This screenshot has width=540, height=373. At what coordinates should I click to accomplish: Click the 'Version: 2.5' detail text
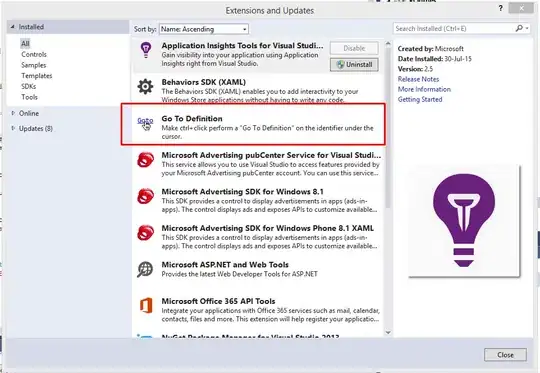414,69
